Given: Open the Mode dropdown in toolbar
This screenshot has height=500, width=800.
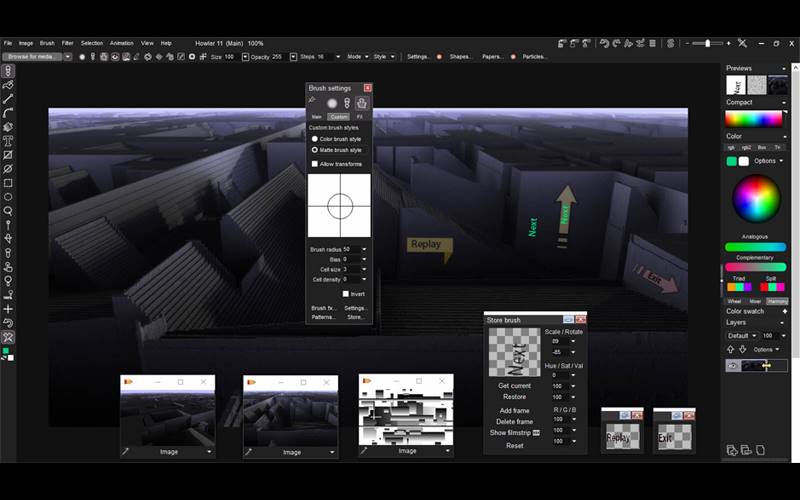Looking at the screenshot, I should tap(356, 57).
